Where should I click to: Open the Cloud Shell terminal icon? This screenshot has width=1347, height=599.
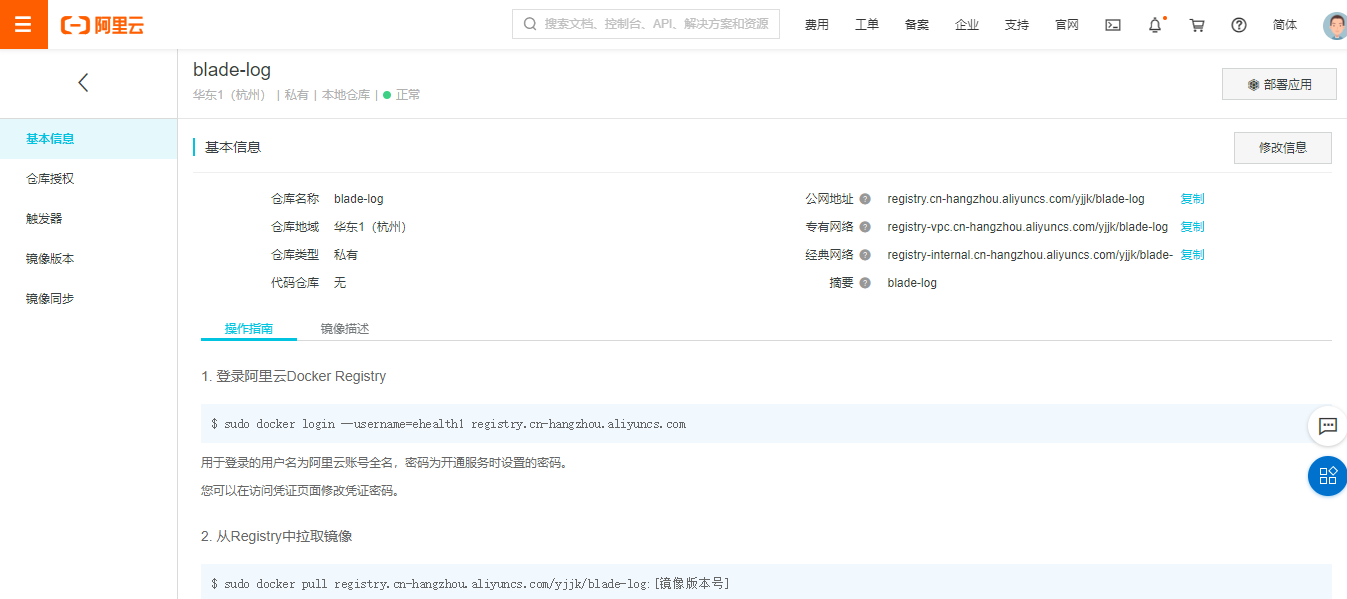1112,24
